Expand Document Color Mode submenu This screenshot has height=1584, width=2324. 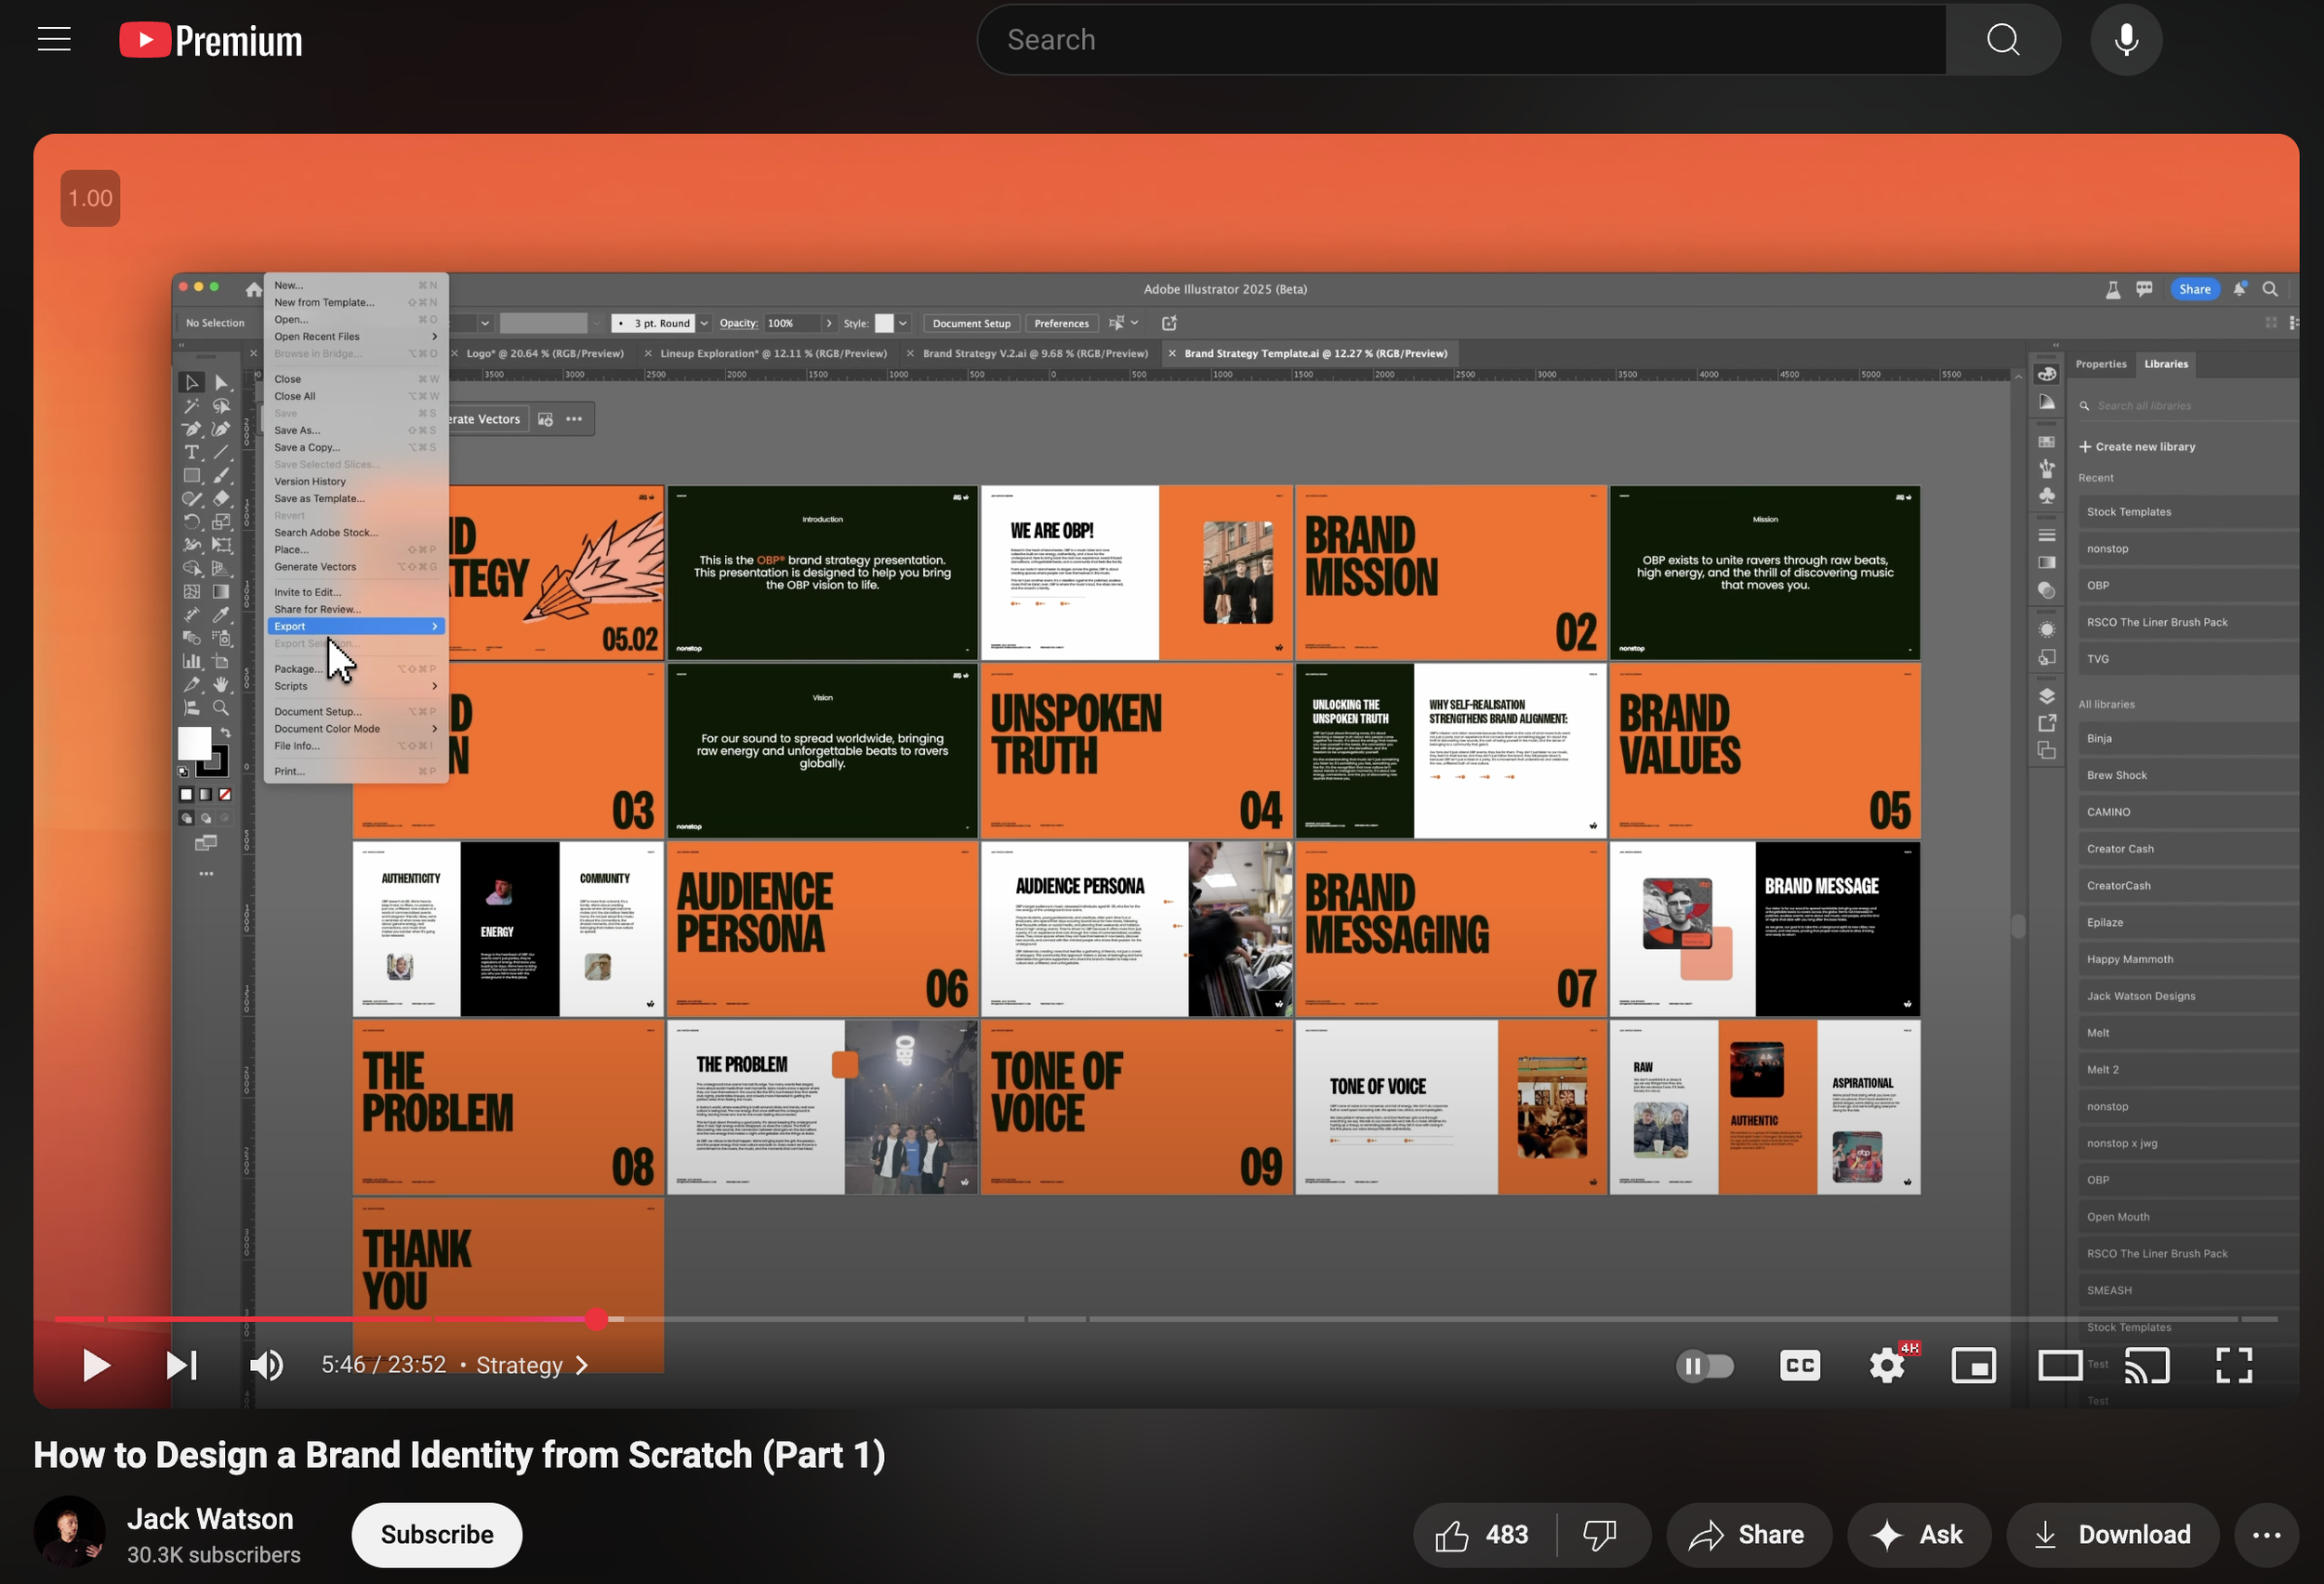pyautogui.click(x=356, y=729)
